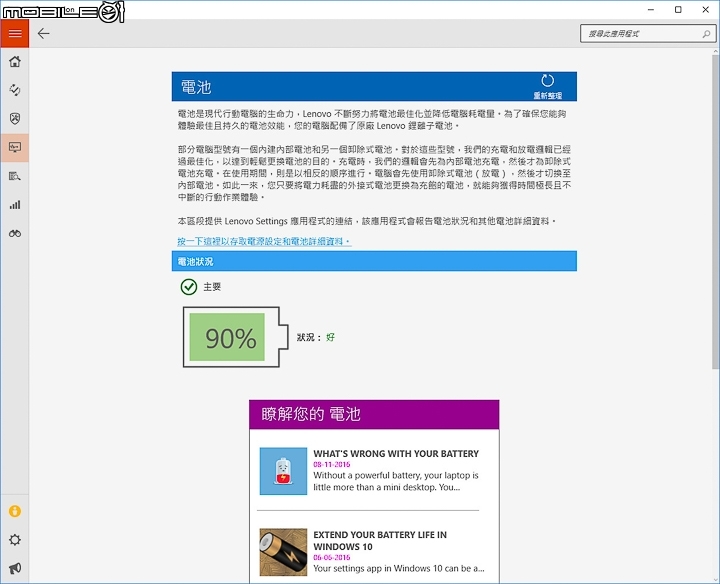Open the orange hamburger menu
Viewport: 720px width, 584px height.
point(15,34)
